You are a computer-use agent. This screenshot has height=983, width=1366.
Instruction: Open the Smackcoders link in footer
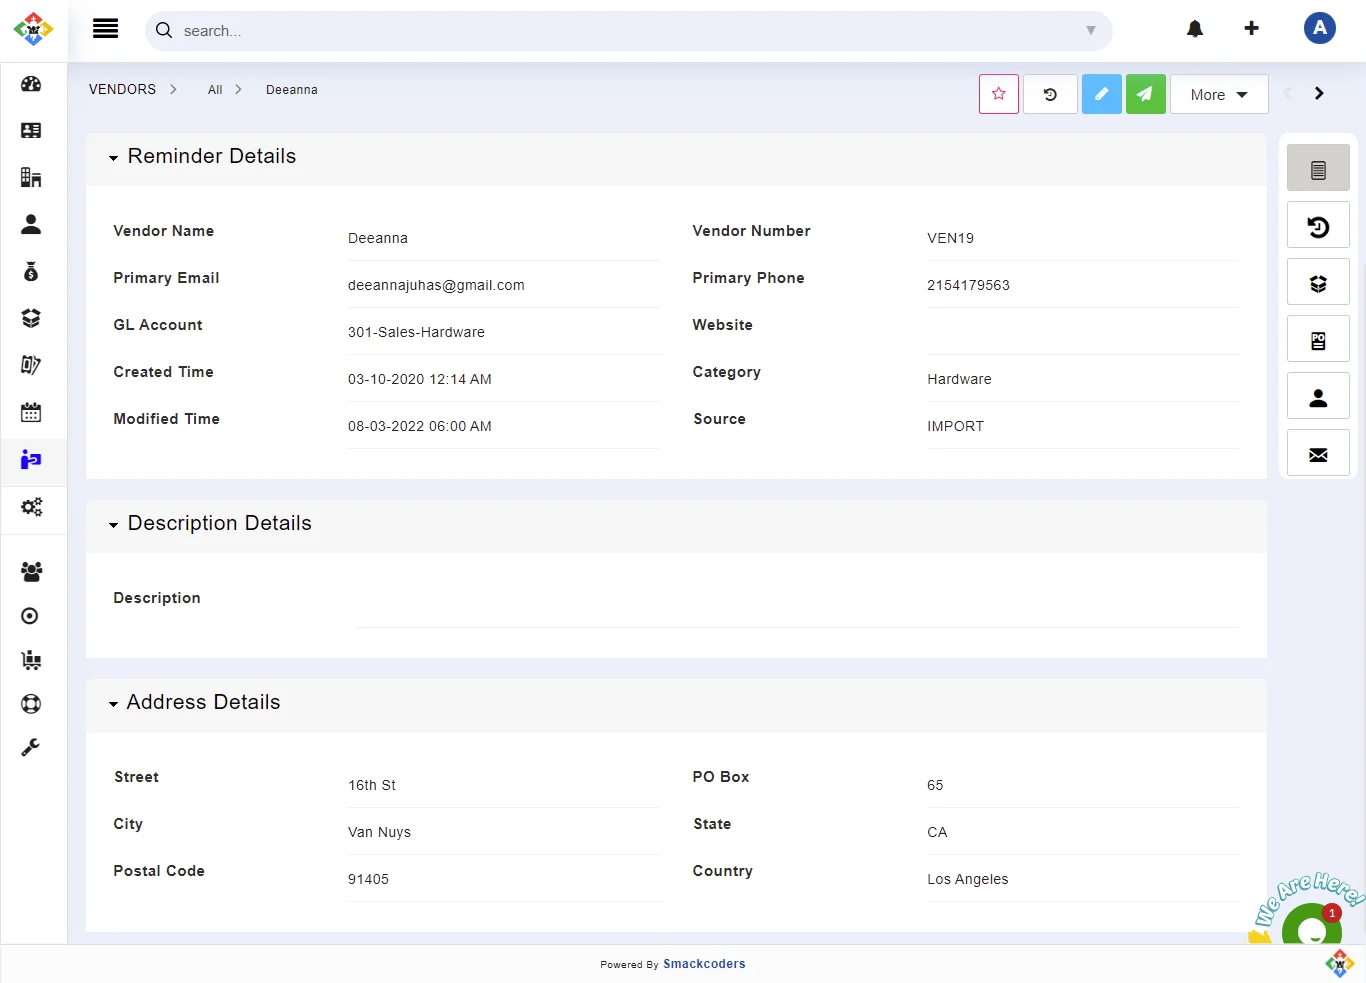click(704, 964)
